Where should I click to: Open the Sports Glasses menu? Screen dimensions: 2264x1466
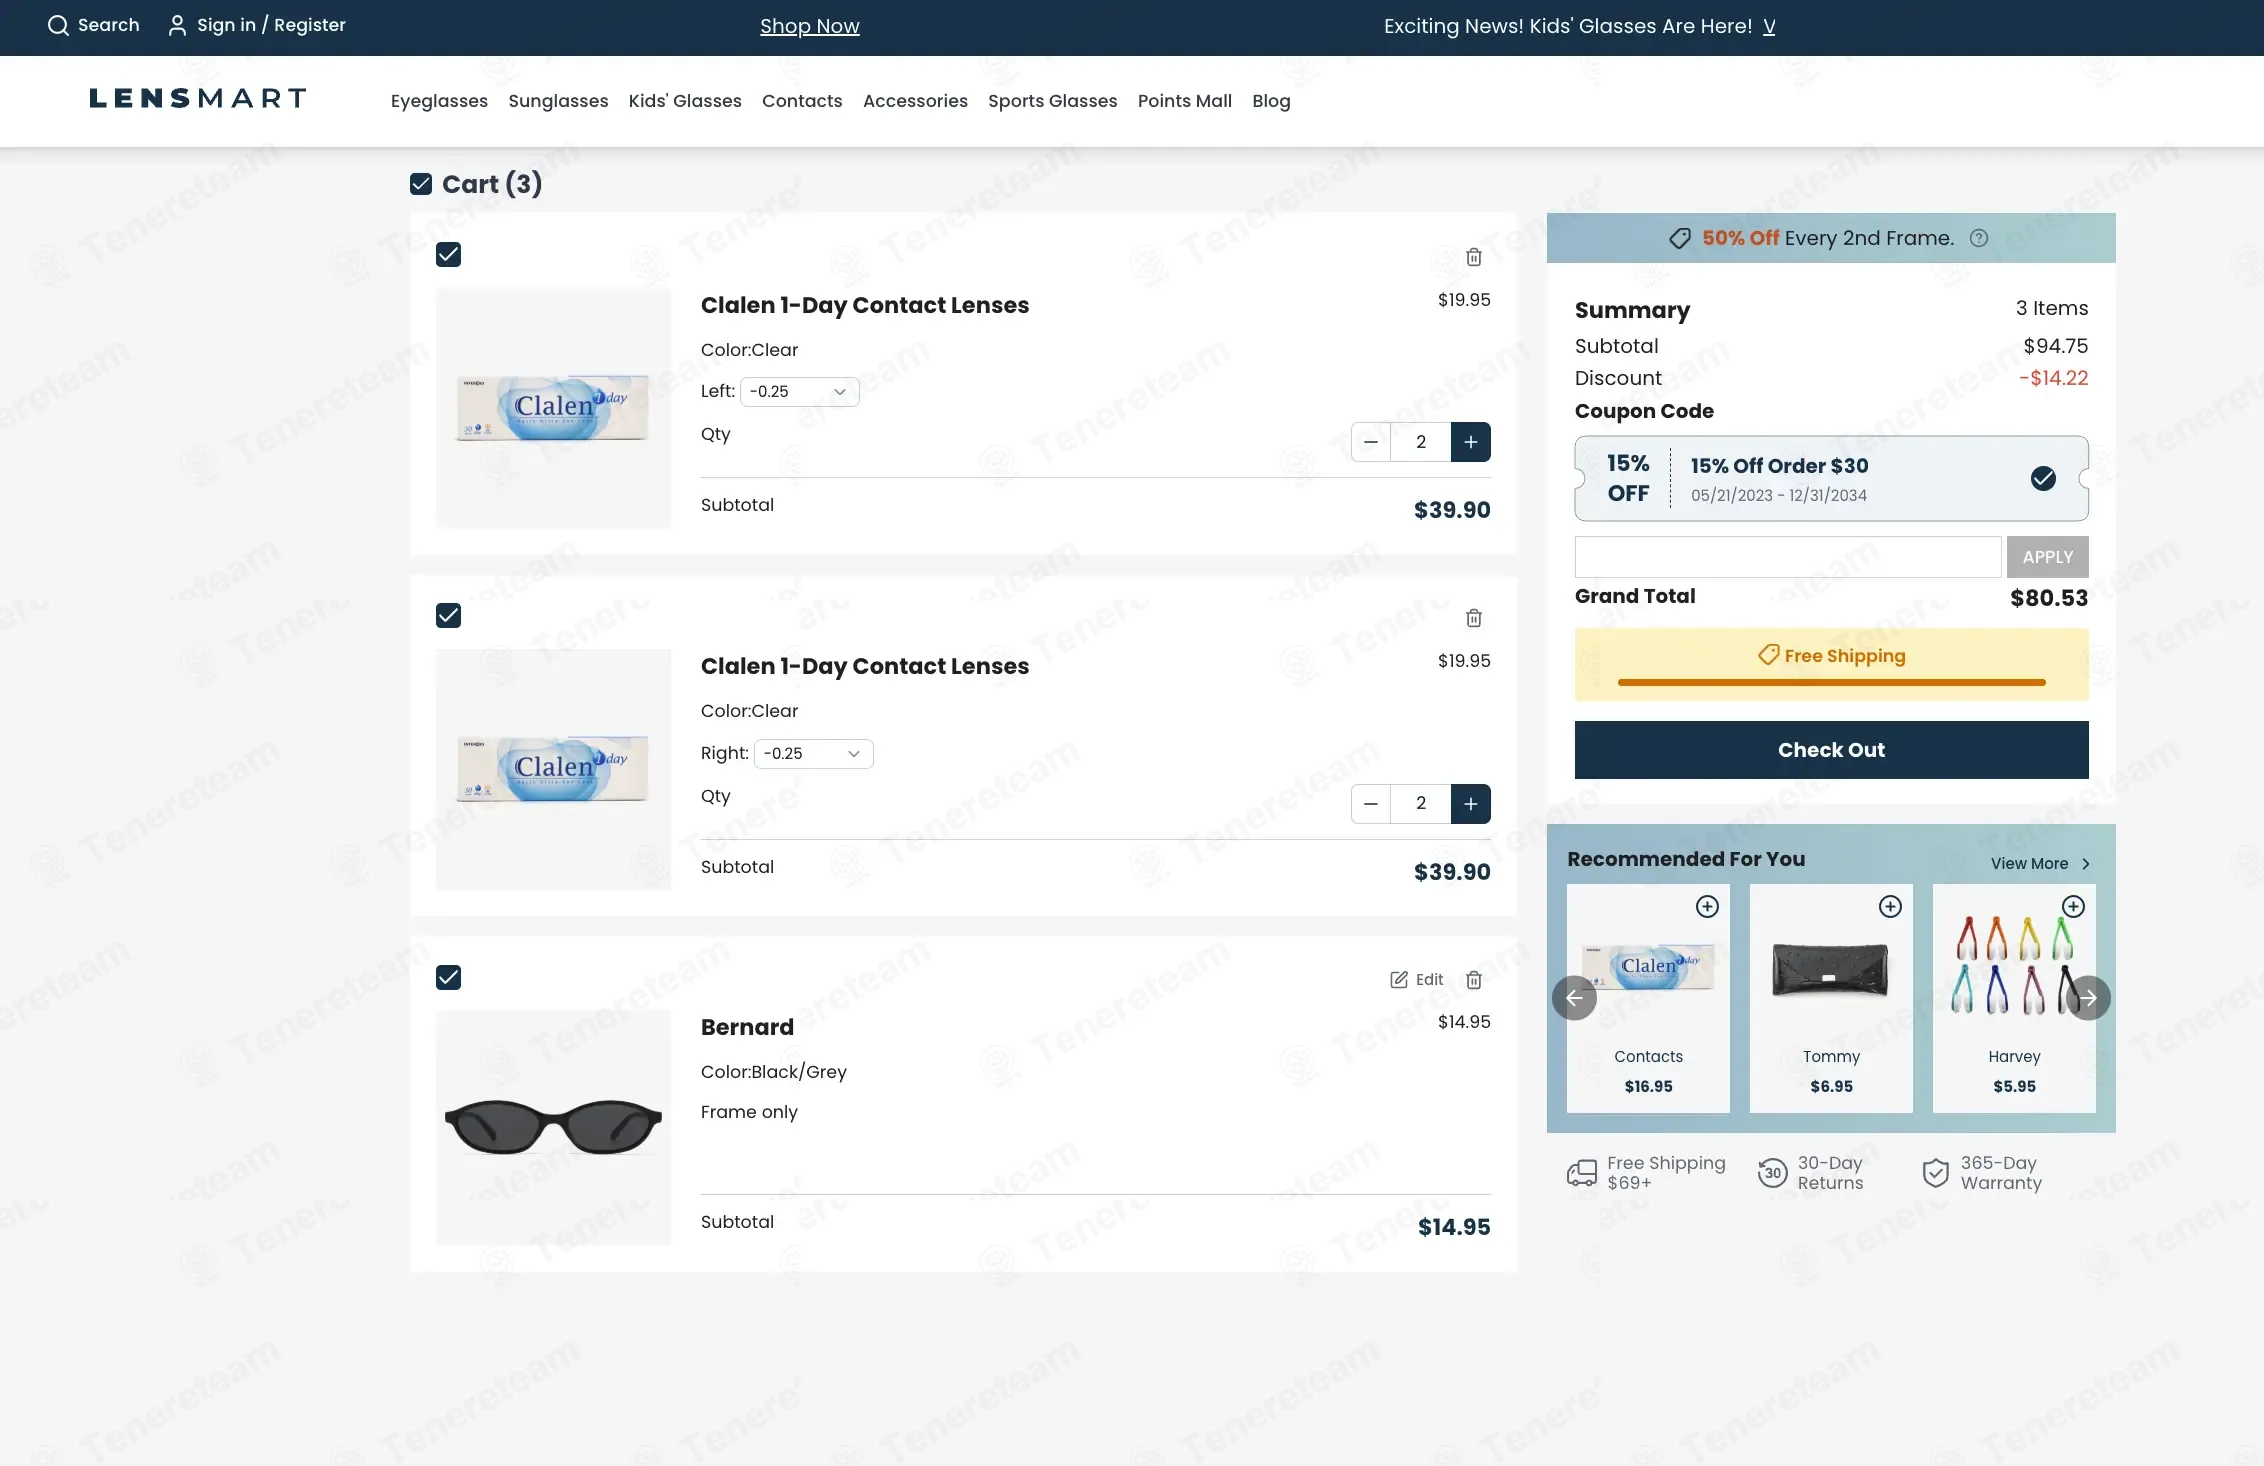point(1052,101)
